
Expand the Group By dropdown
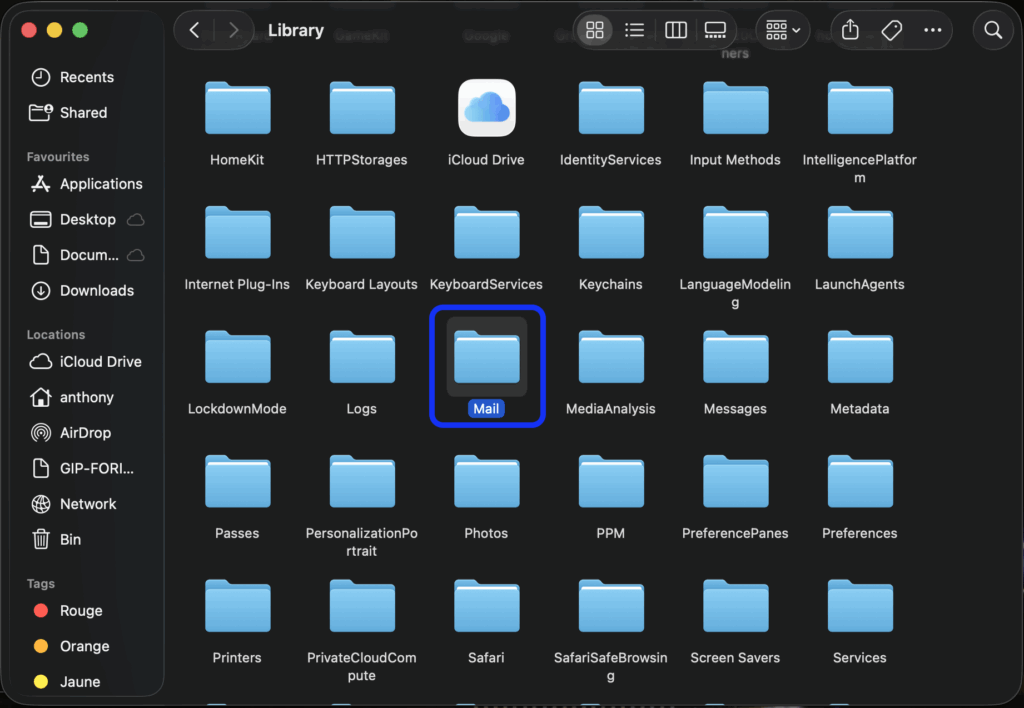point(783,30)
